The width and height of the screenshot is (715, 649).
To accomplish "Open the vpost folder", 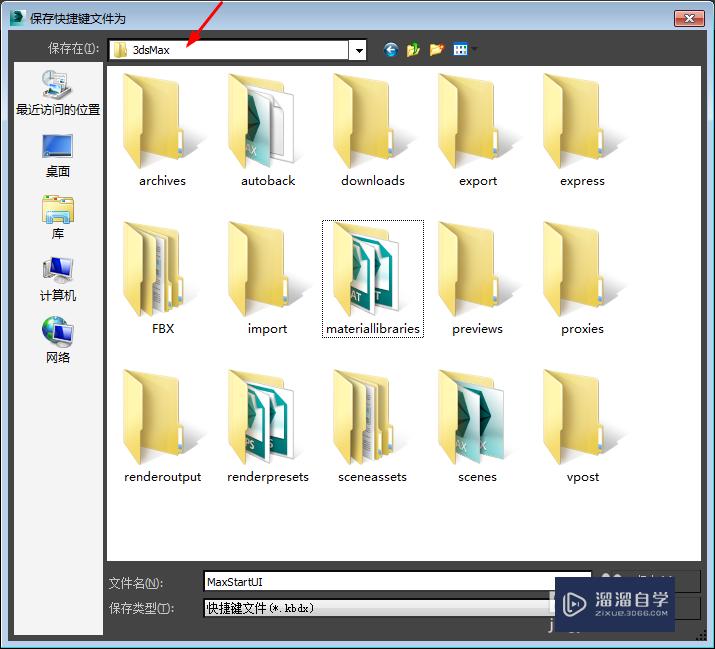I will (582, 427).
